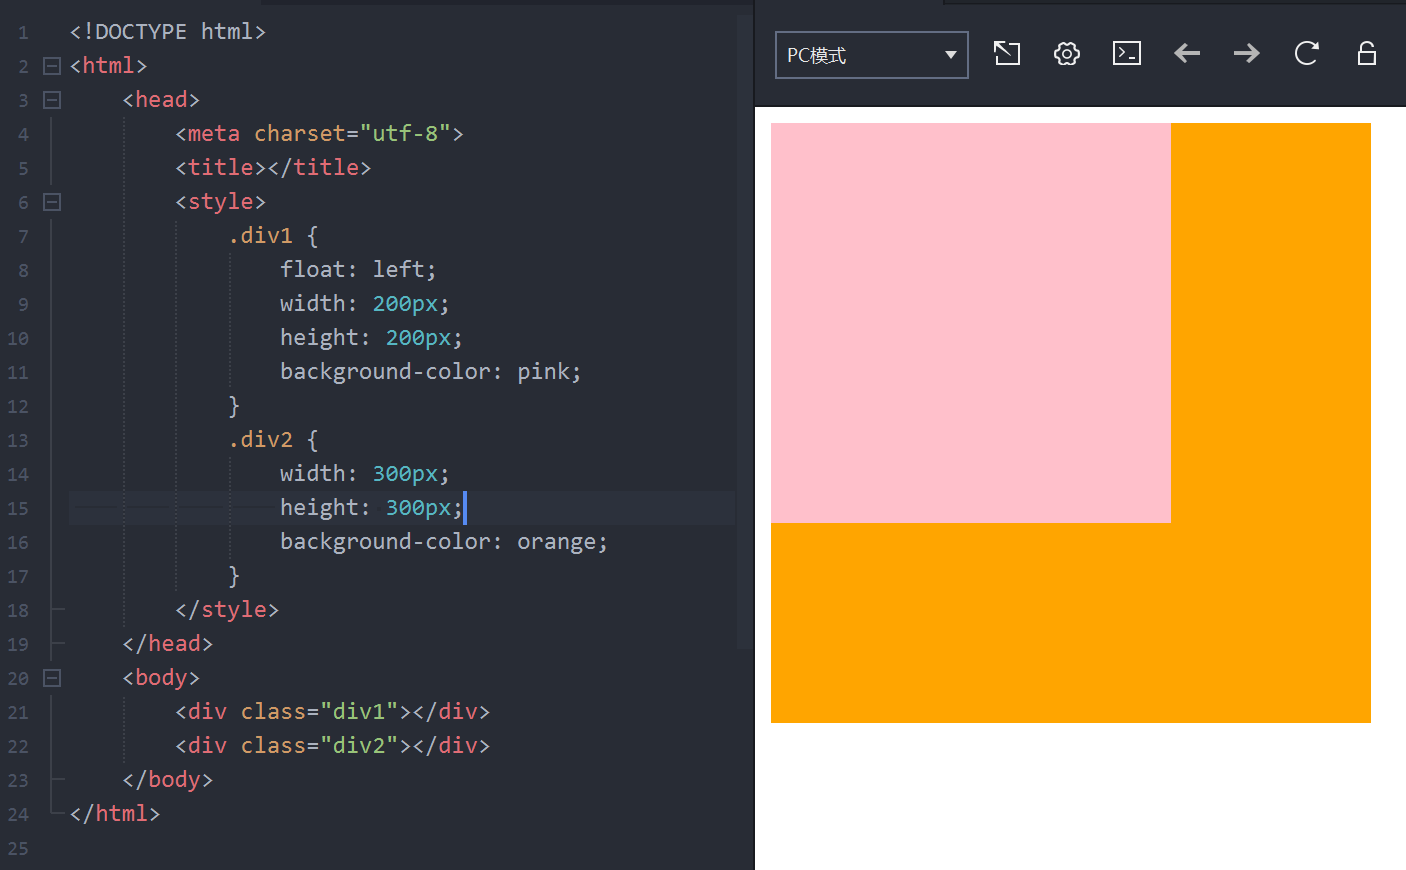The image size is (1406, 870).
Task: Click line number 15 in the gutter
Action: pos(18,509)
